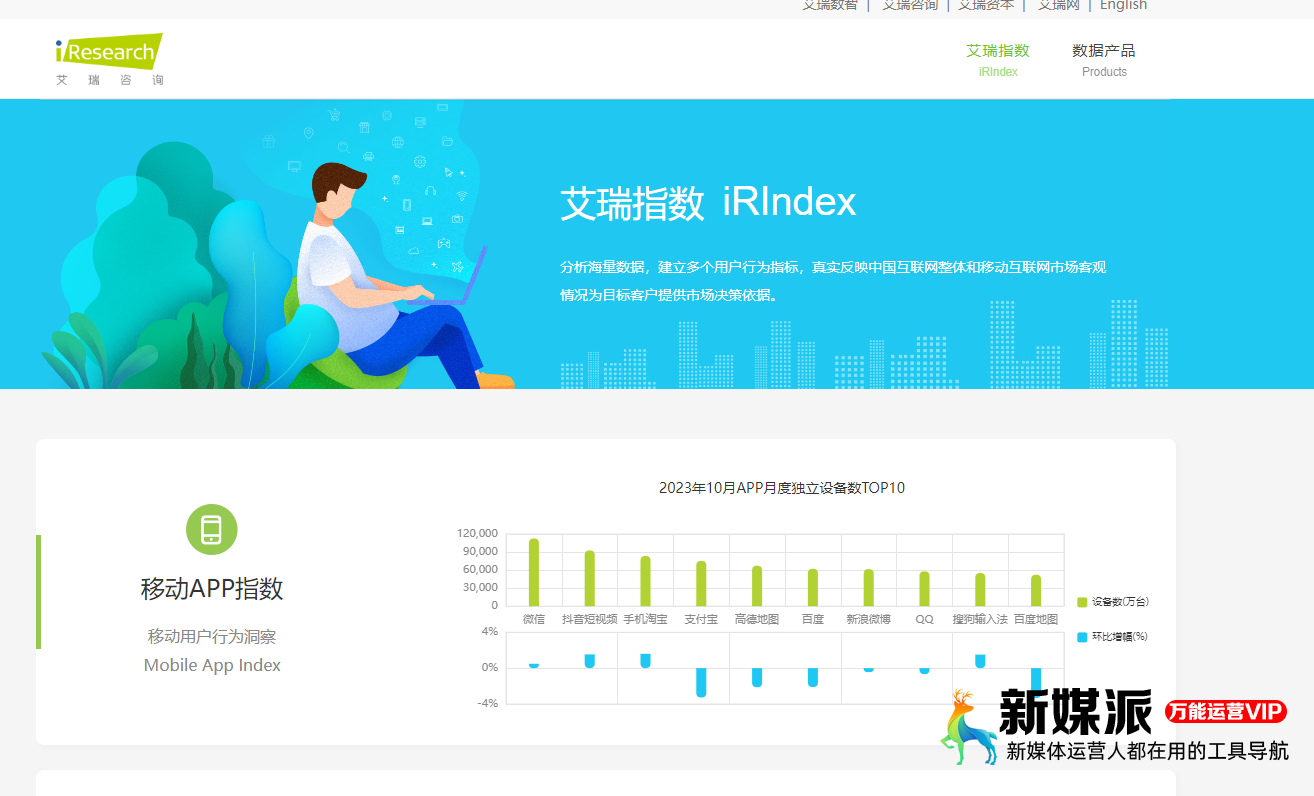Click the 微信 x-axis label
This screenshot has height=796, width=1314.
(x=534, y=619)
